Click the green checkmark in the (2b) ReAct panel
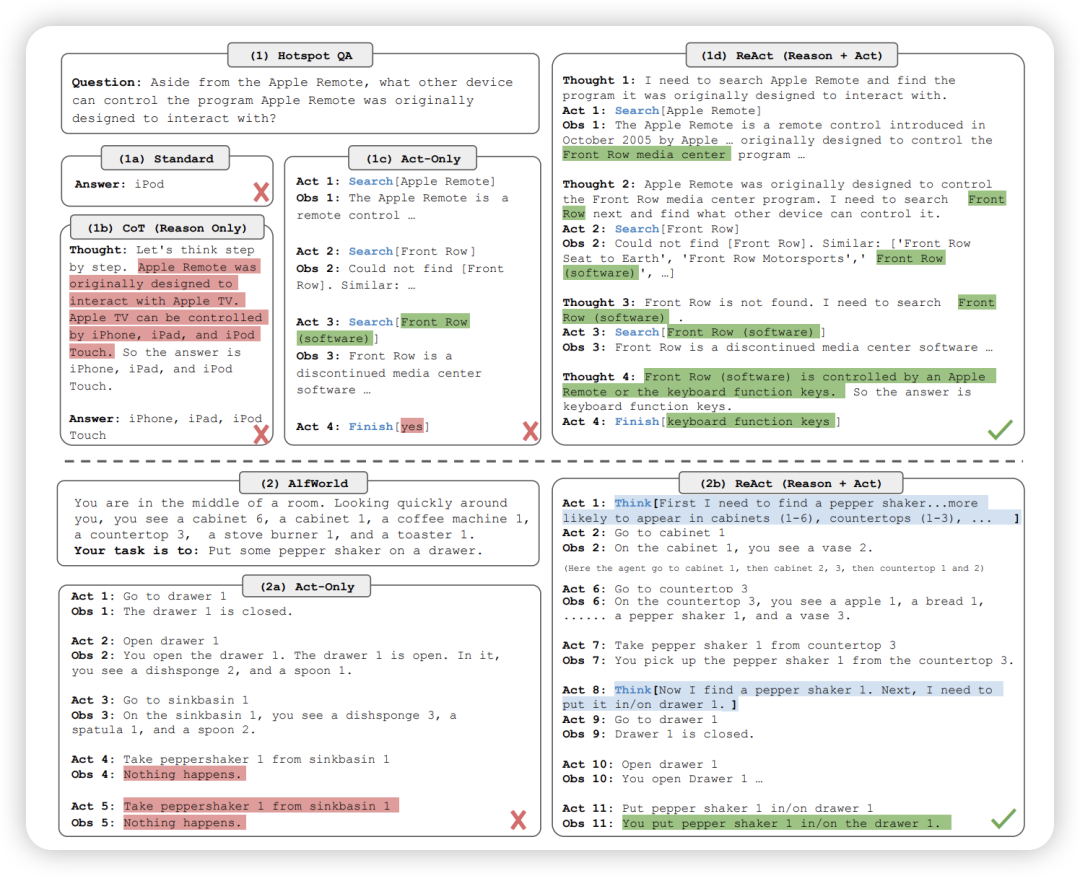This screenshot has height=876, width=1080. [1004, 818]
